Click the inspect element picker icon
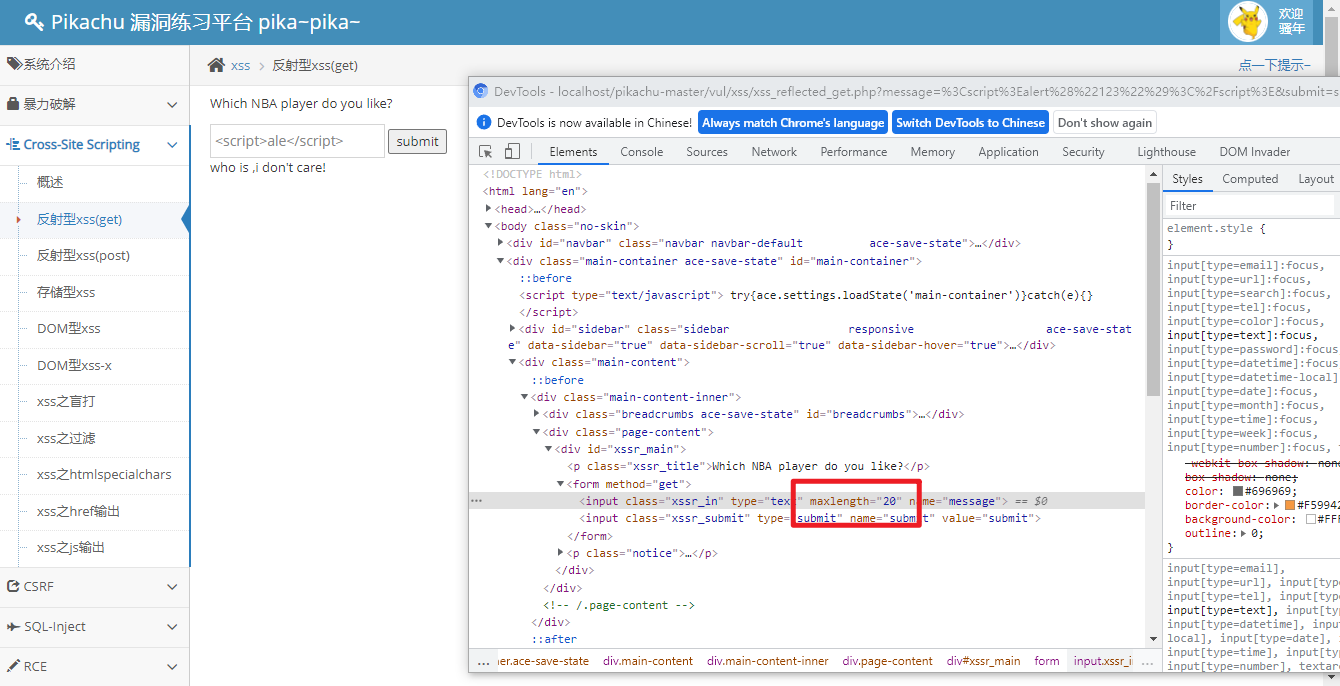 (486, 152)
